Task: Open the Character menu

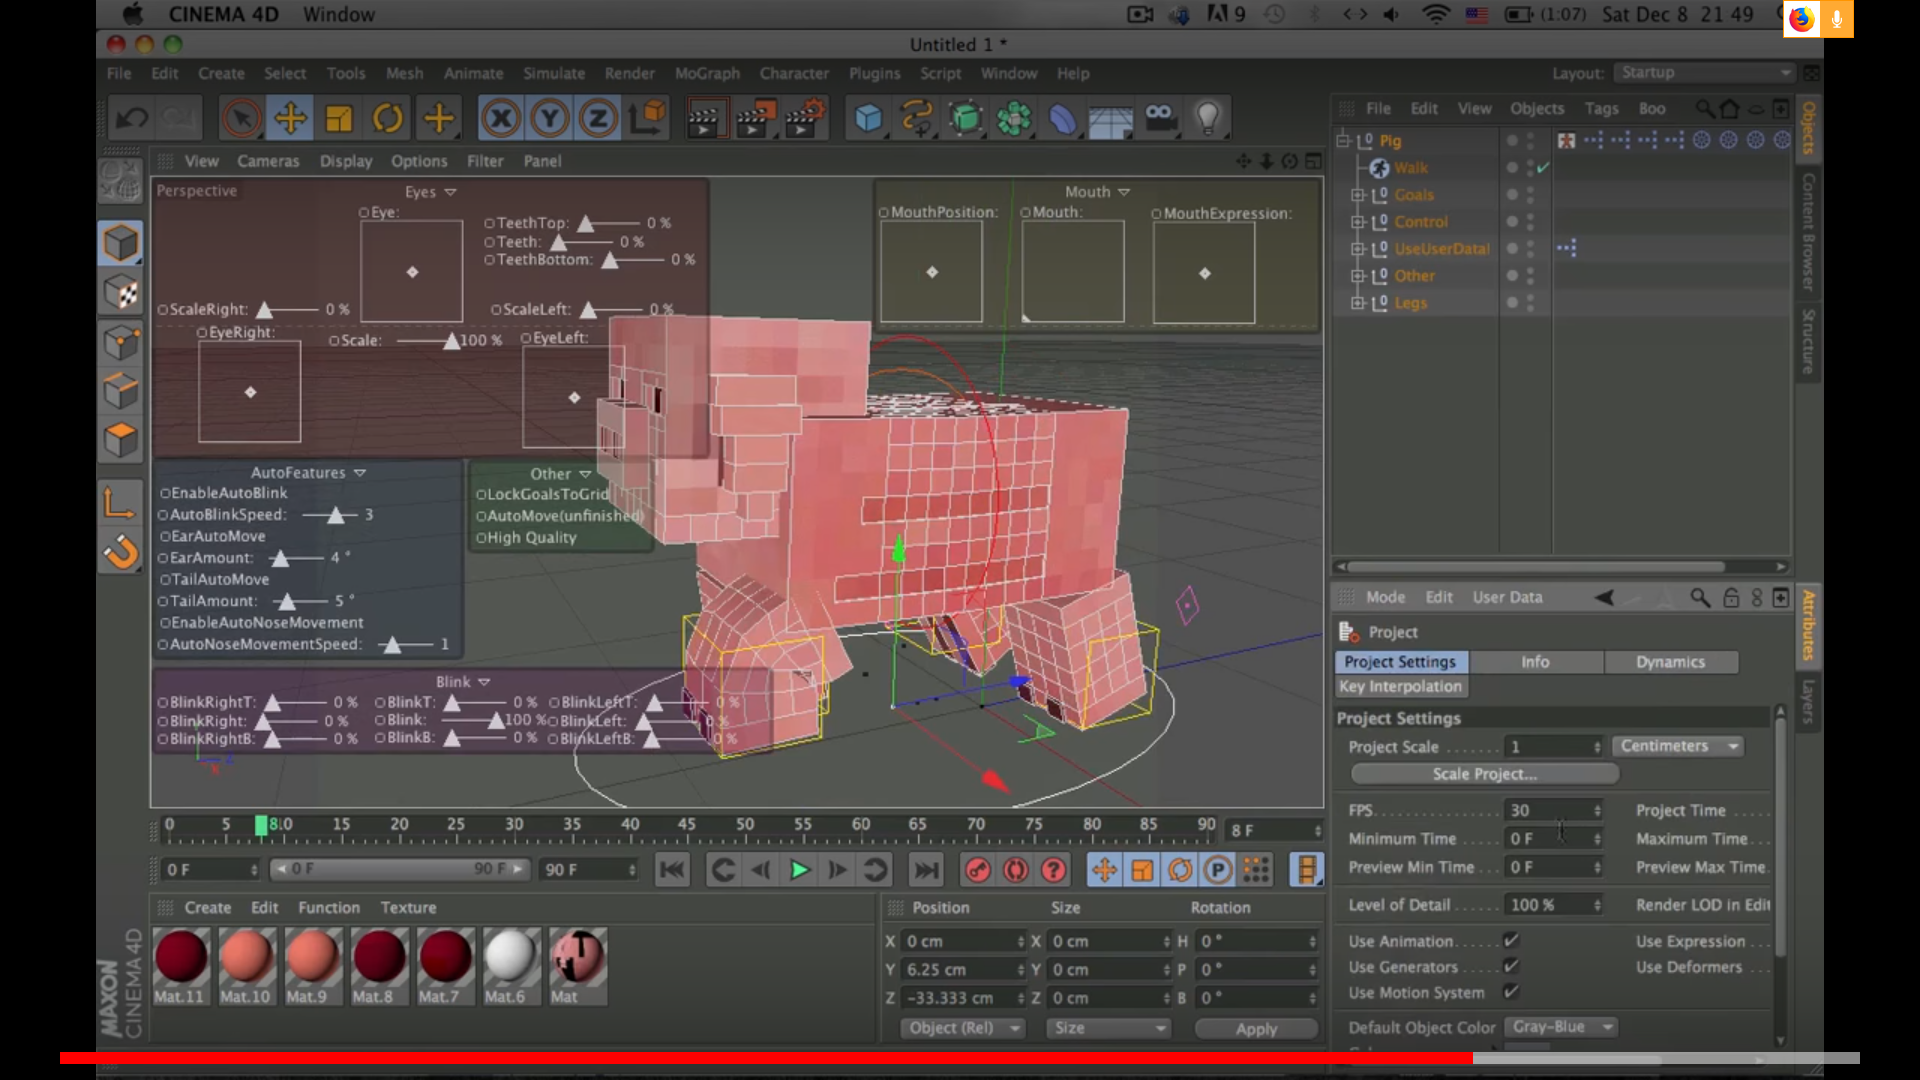Action: pyautogui.click(x=794, y=73)
